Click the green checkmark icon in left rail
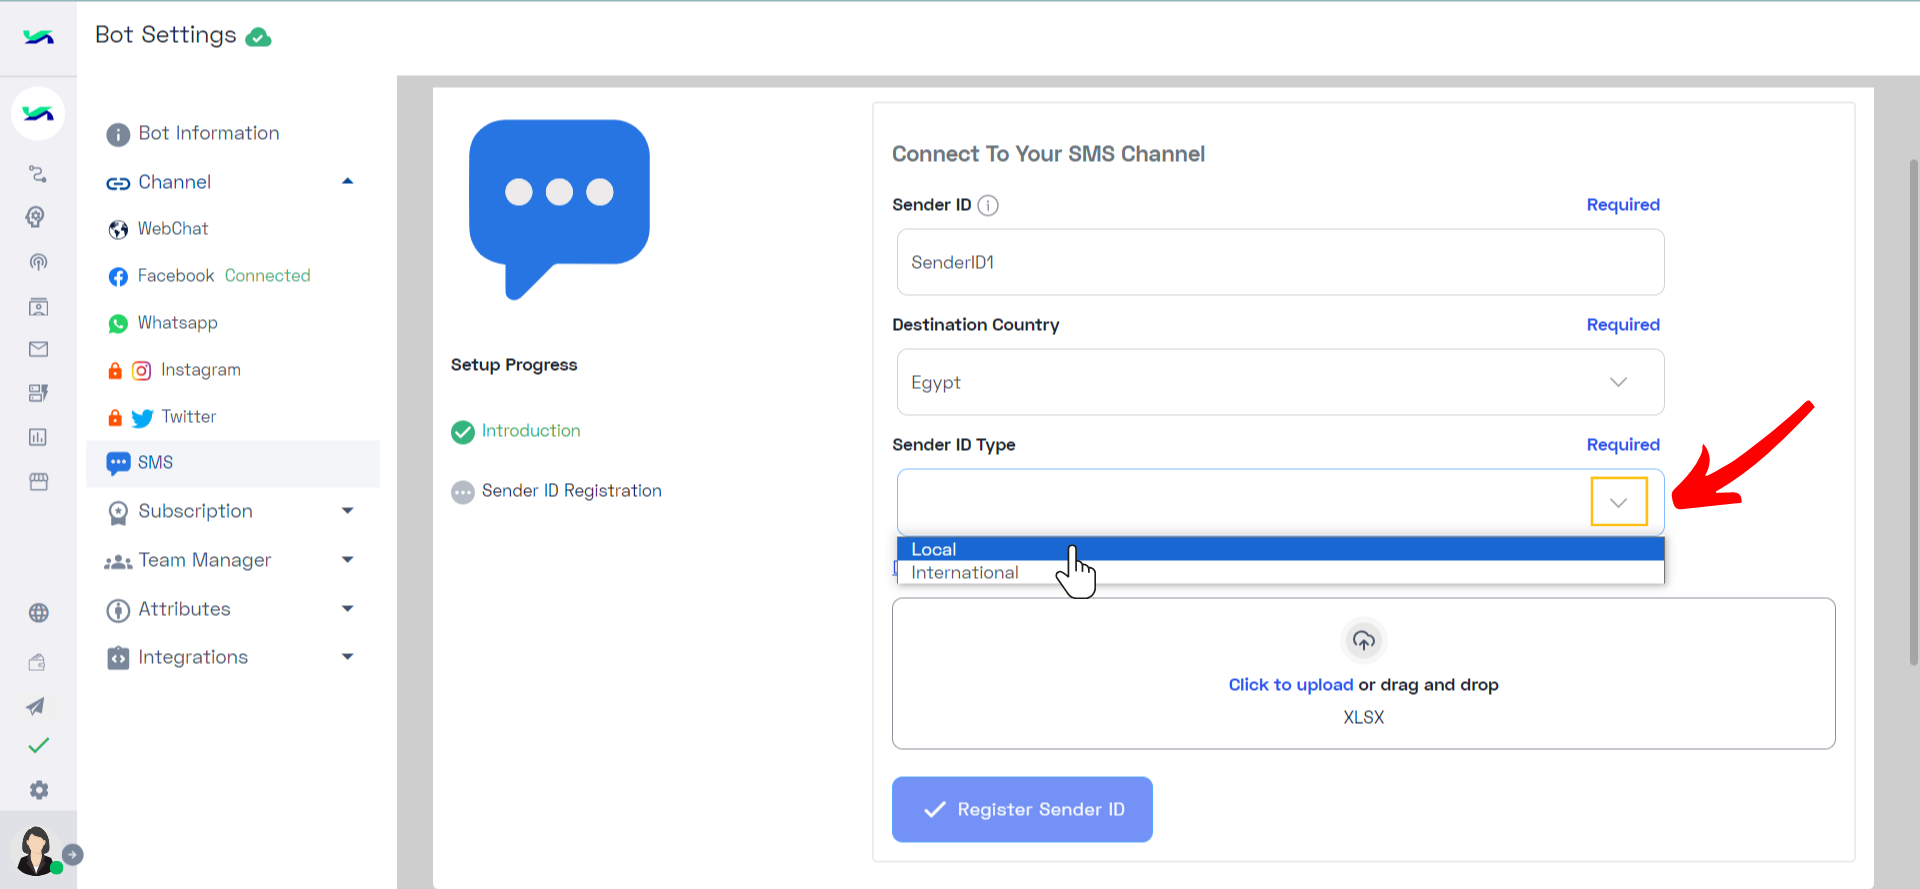Screen dimensions: 1920x889 tap(38, 745)
